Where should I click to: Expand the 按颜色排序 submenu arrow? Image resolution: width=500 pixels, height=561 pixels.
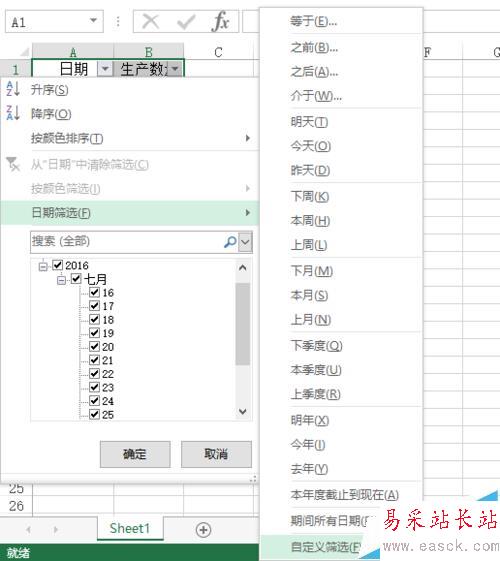[x=247, y=138]
